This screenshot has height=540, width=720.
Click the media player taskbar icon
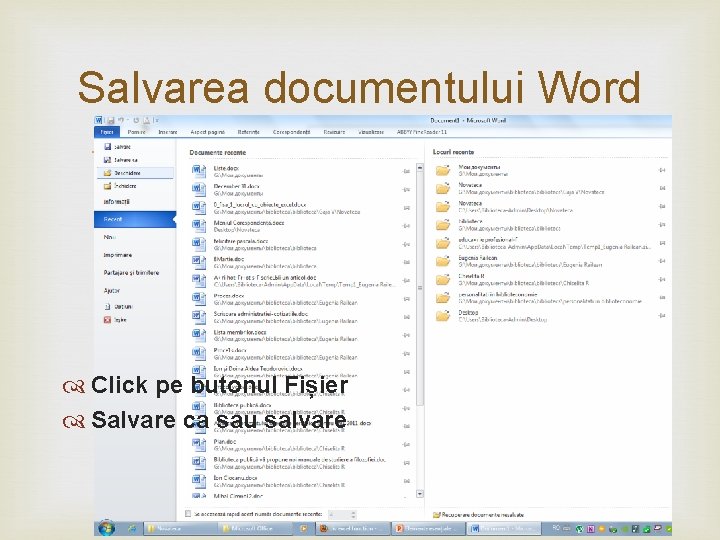click(x=304, y=529)
